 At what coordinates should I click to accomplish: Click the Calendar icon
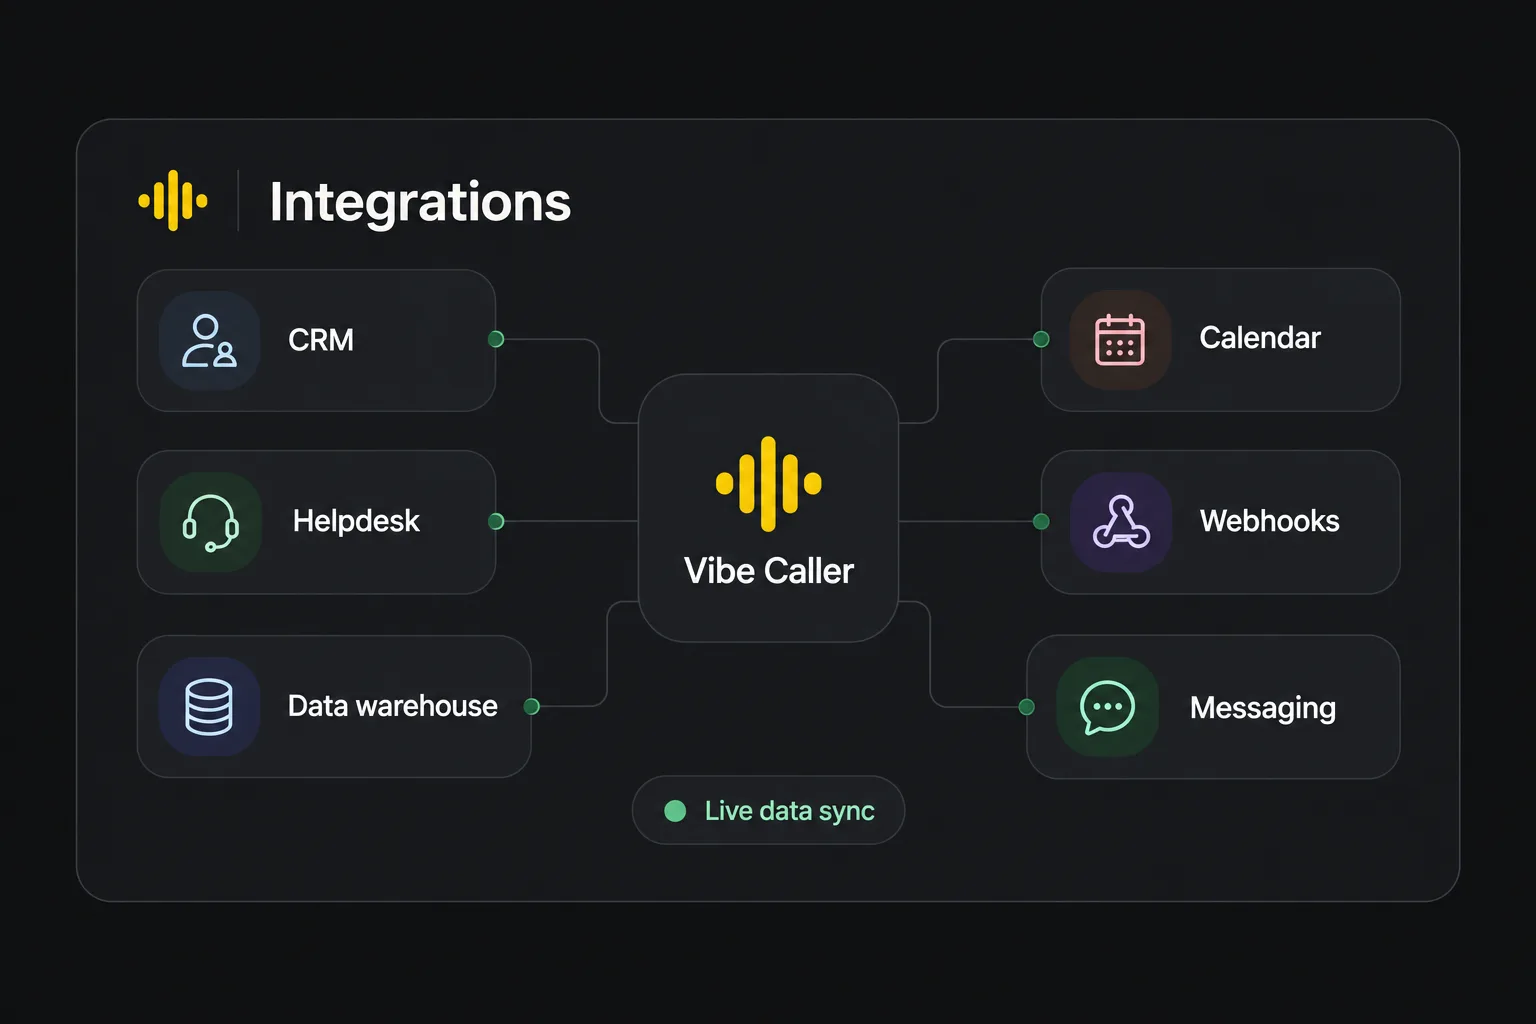click(x=1120, y=340)
